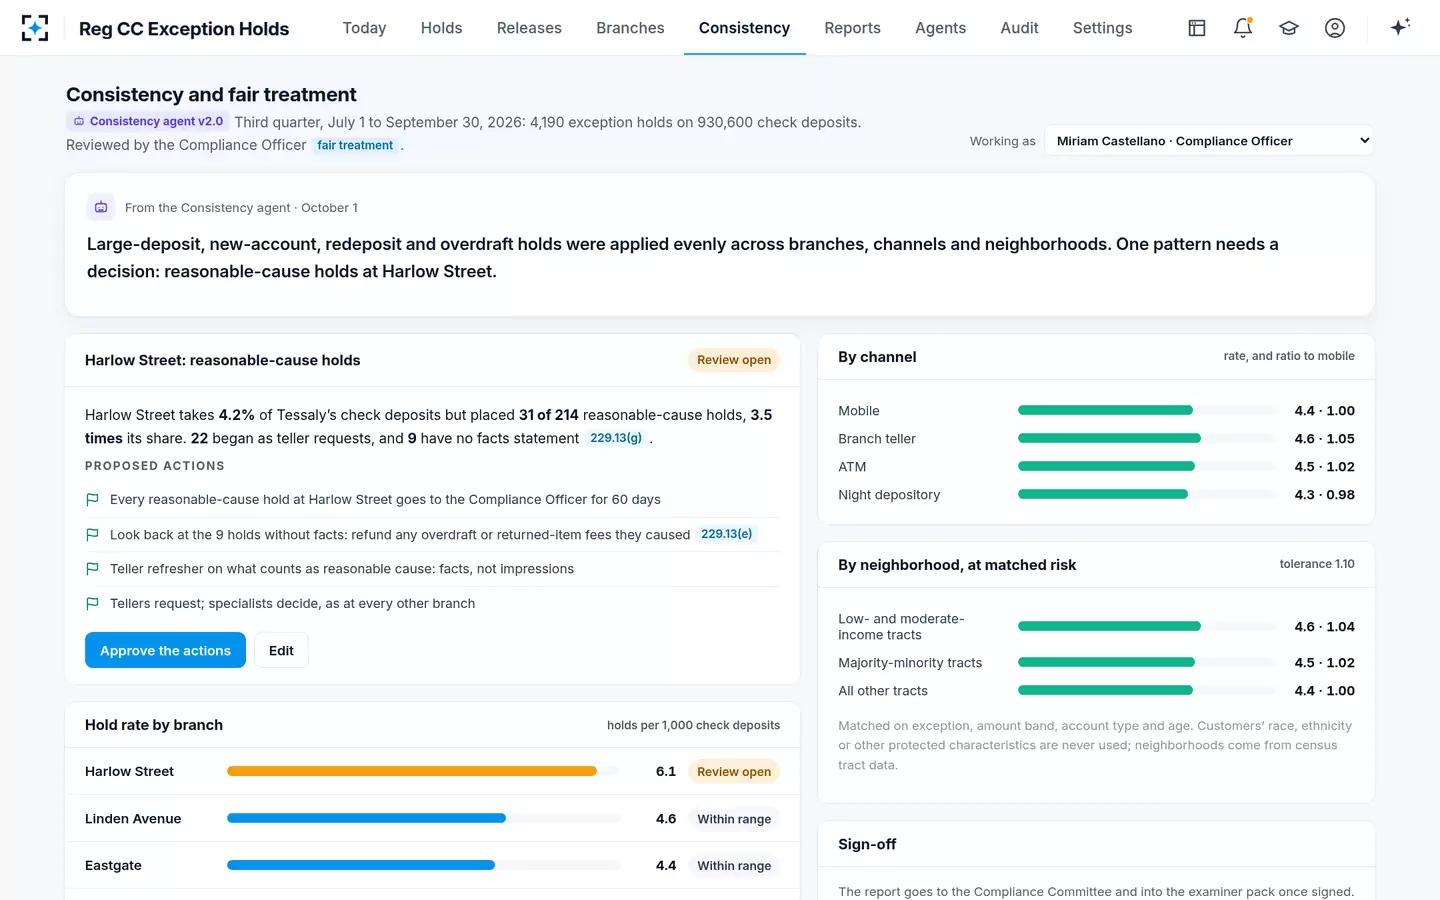1440x900 pixels.
Task: Click the flag icon for the 60 days action
Action: pos(92,499)
